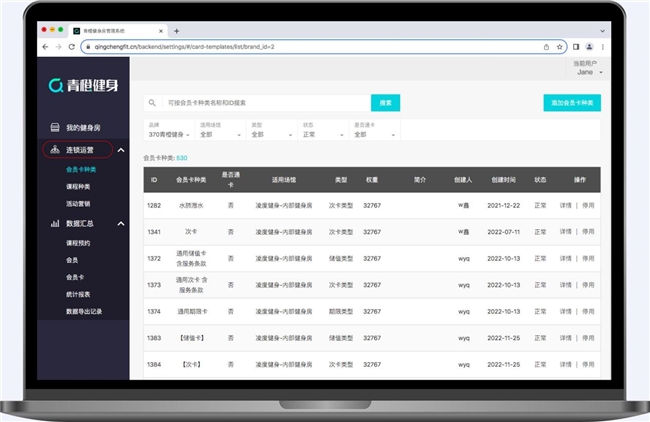The width and height of the screenshot is (650, 422).
Task: Click the 我的健身房 store icon
Action: coord(55,127)
